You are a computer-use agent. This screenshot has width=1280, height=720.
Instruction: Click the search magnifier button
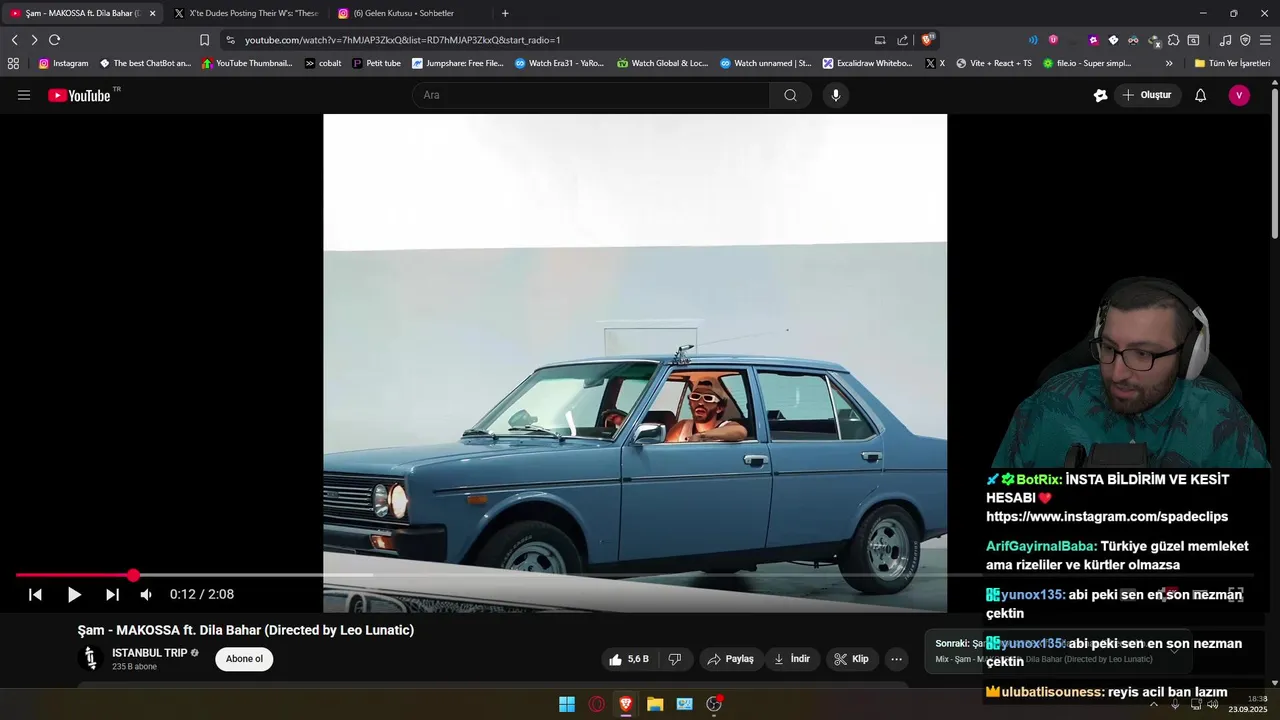coord(790,95)
